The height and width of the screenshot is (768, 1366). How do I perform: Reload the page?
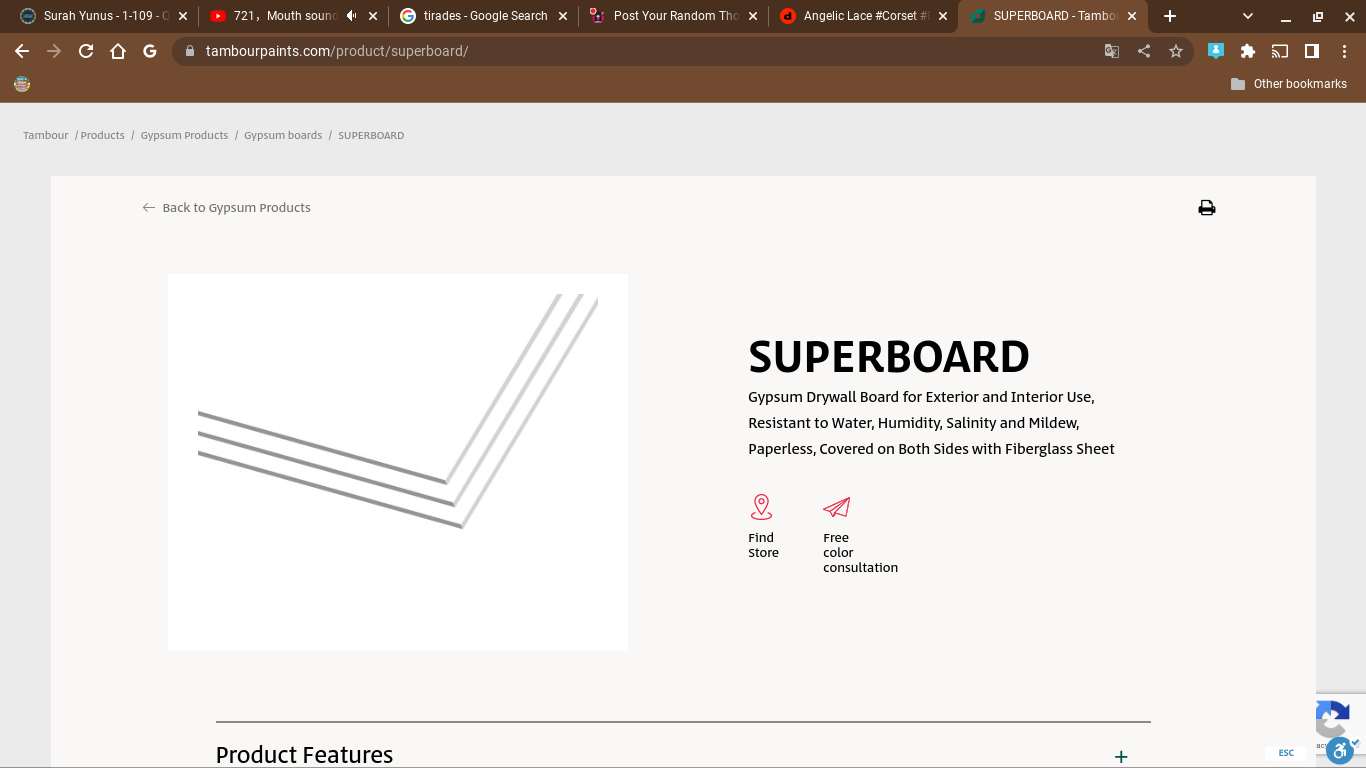pos(86,51)
